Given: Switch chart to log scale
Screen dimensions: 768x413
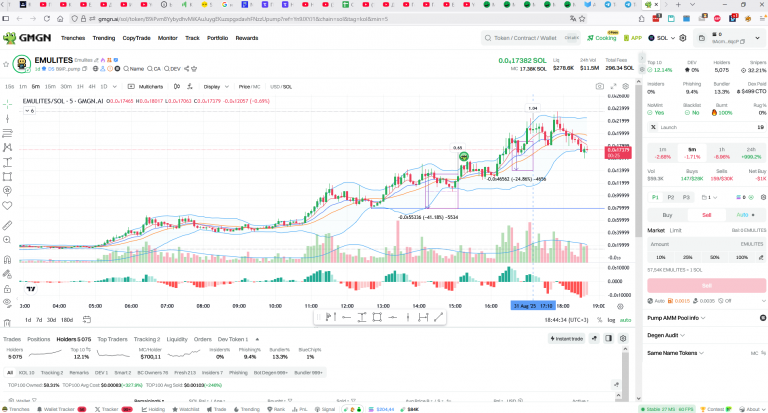Looking at the screenshot, I should click(611, 320).
